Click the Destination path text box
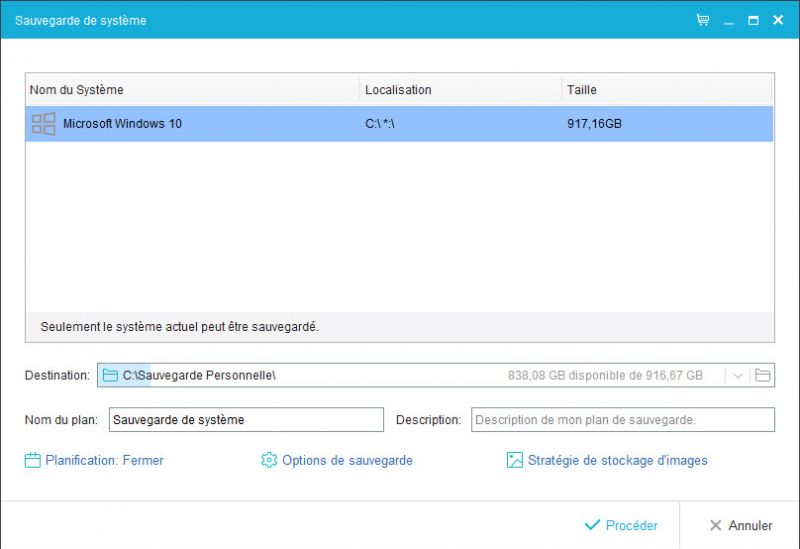The height and width of the screenshot is (549, 800). pos(436,376)
